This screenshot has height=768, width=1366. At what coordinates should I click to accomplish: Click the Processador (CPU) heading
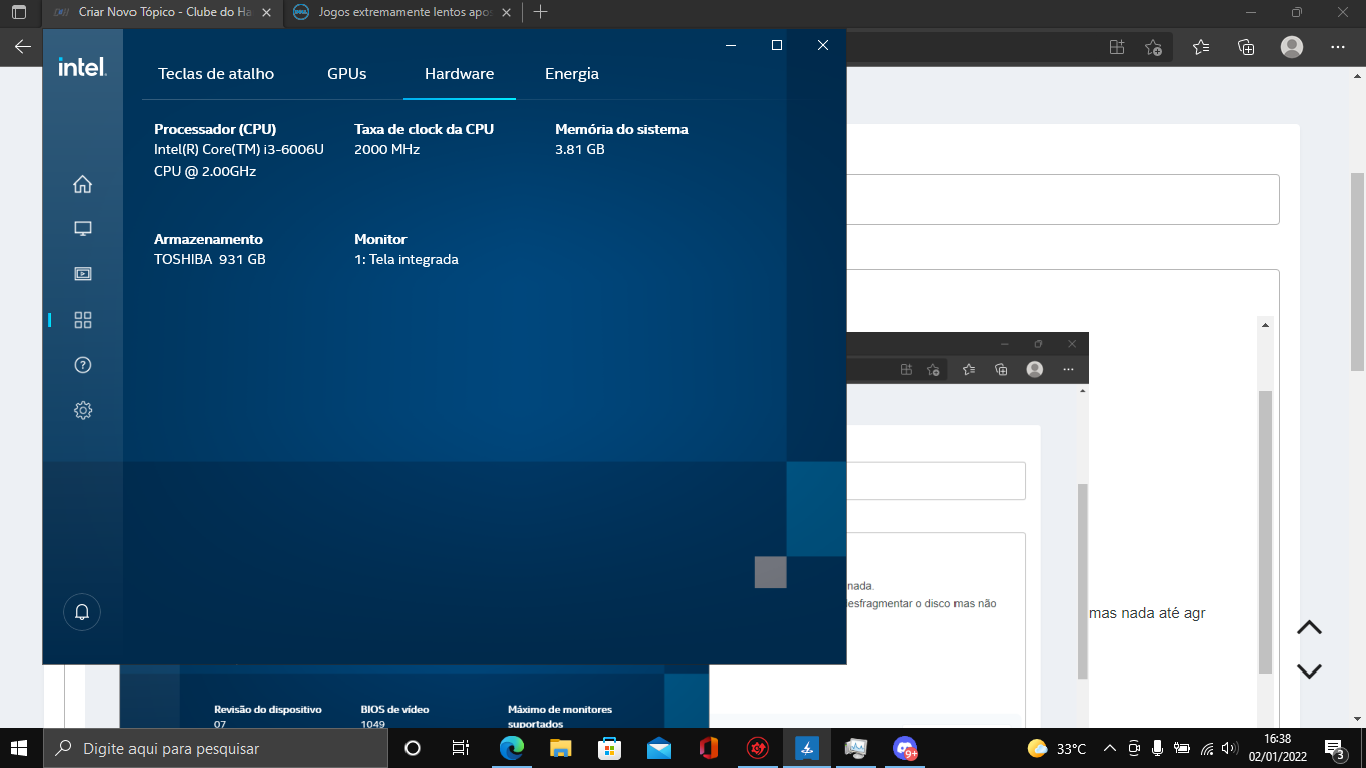215,129
